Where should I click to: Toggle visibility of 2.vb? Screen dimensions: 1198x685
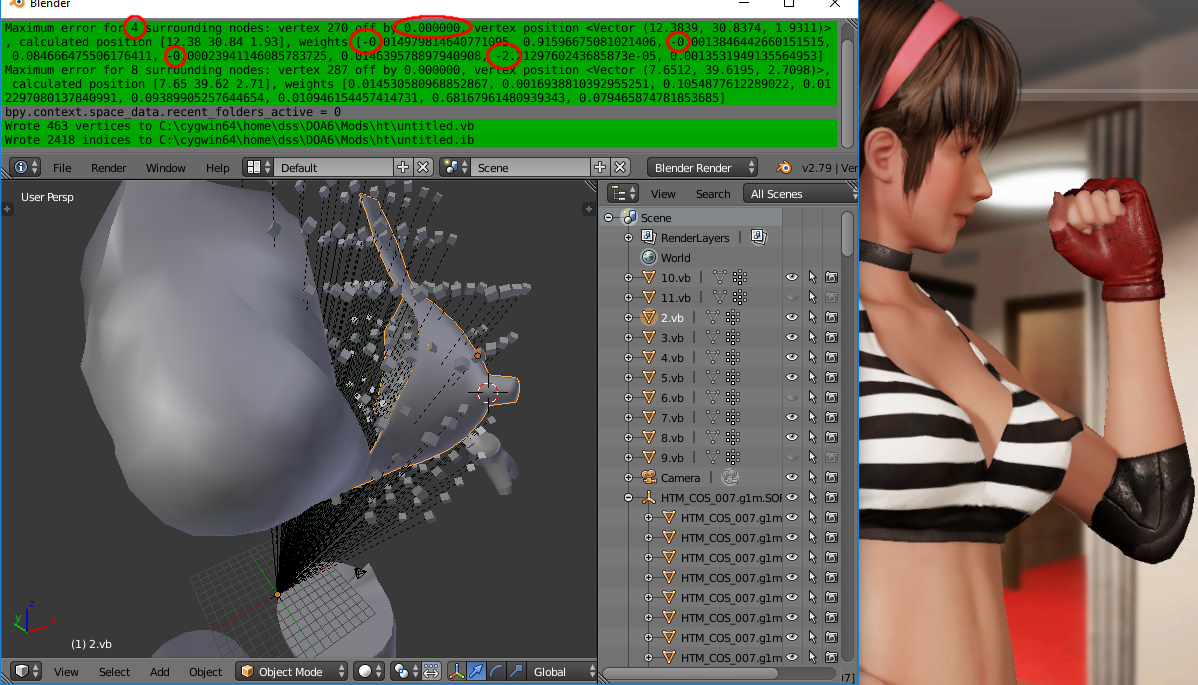coord(792,318)
